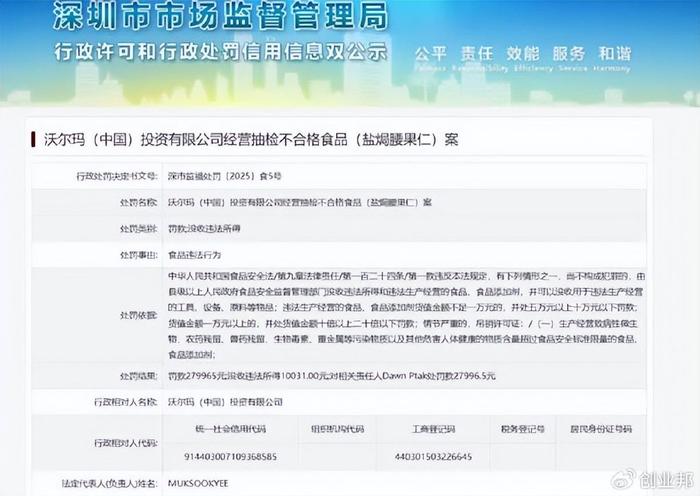Click the 工商登记码 column header

(433, 429)
